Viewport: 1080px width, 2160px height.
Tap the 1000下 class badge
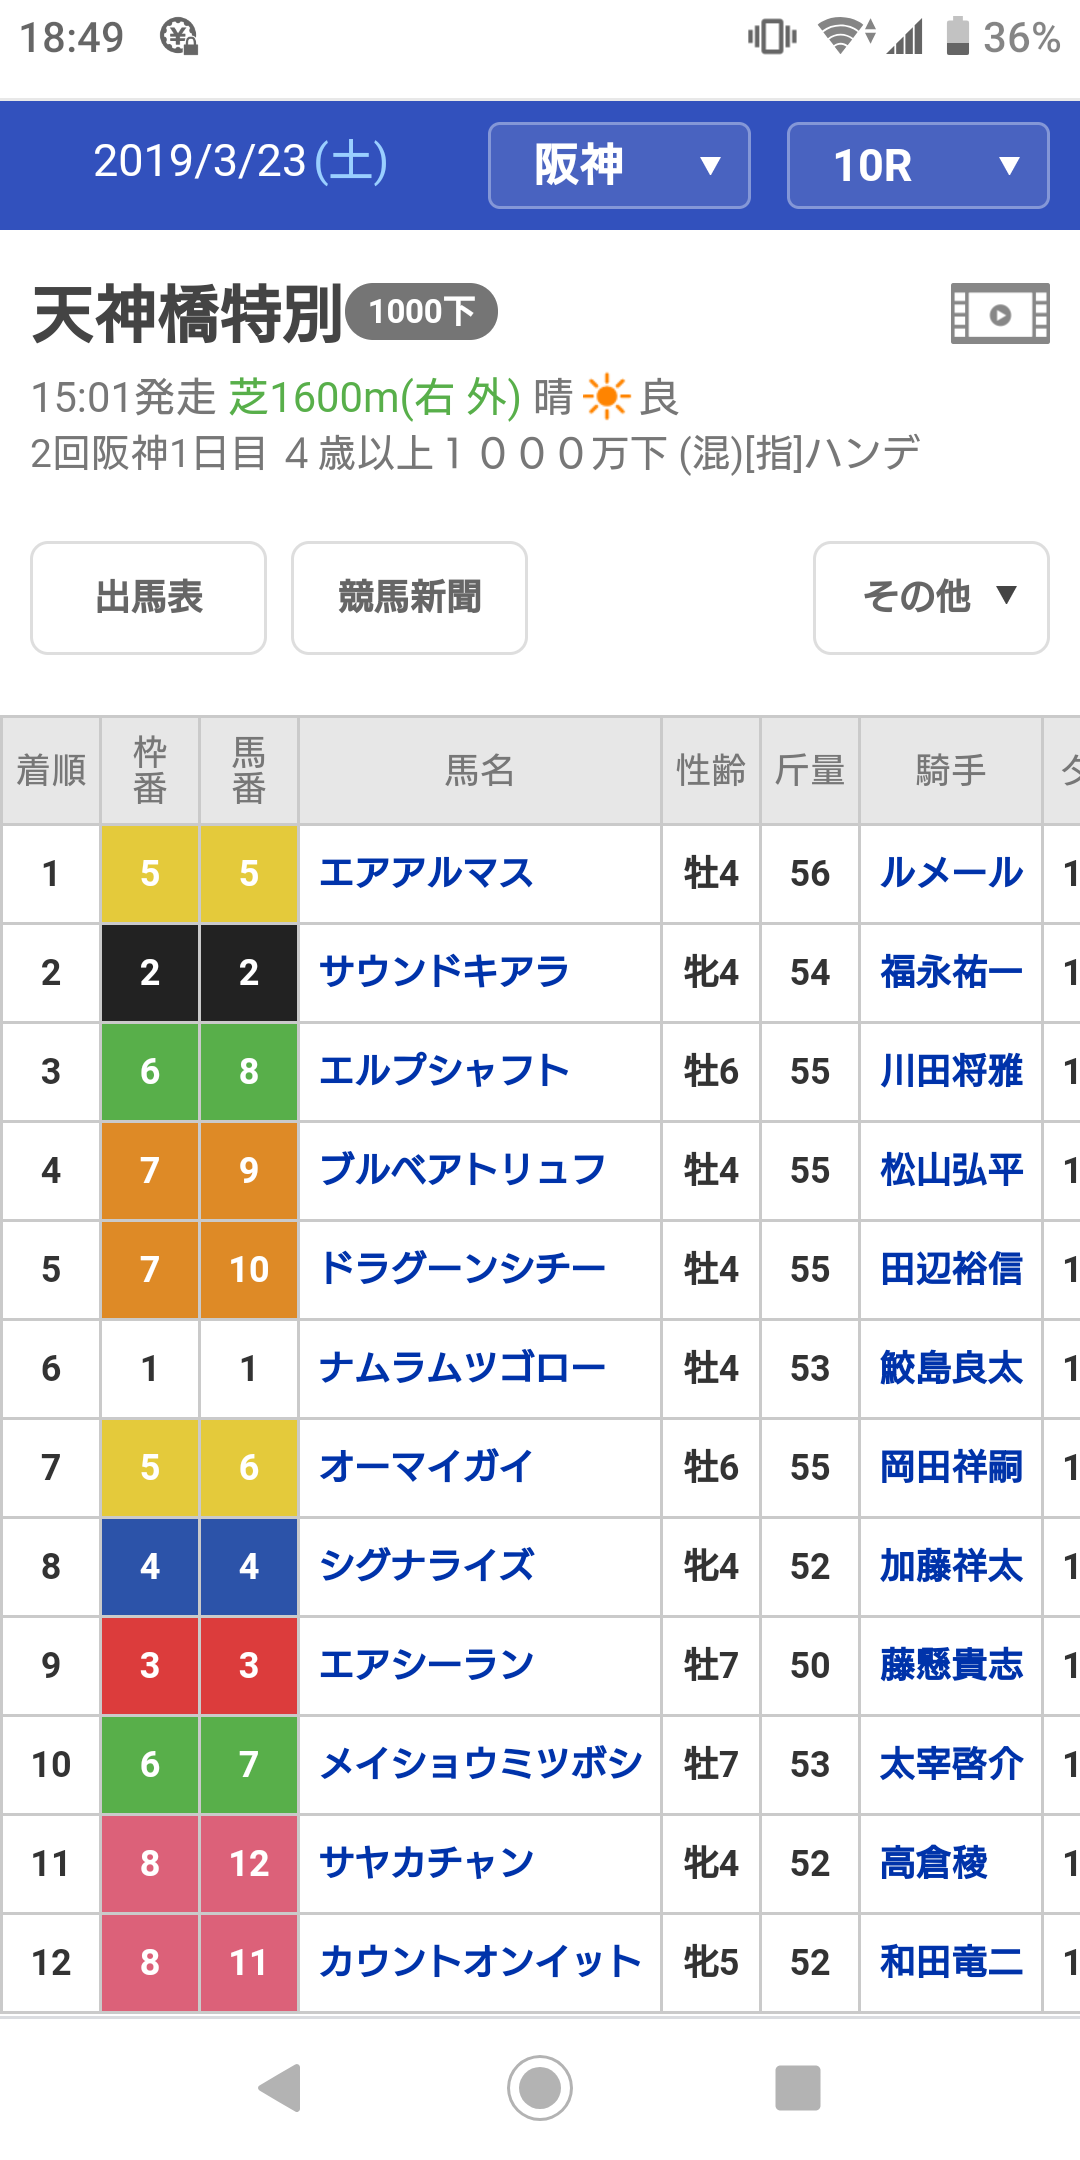[421, 312]
